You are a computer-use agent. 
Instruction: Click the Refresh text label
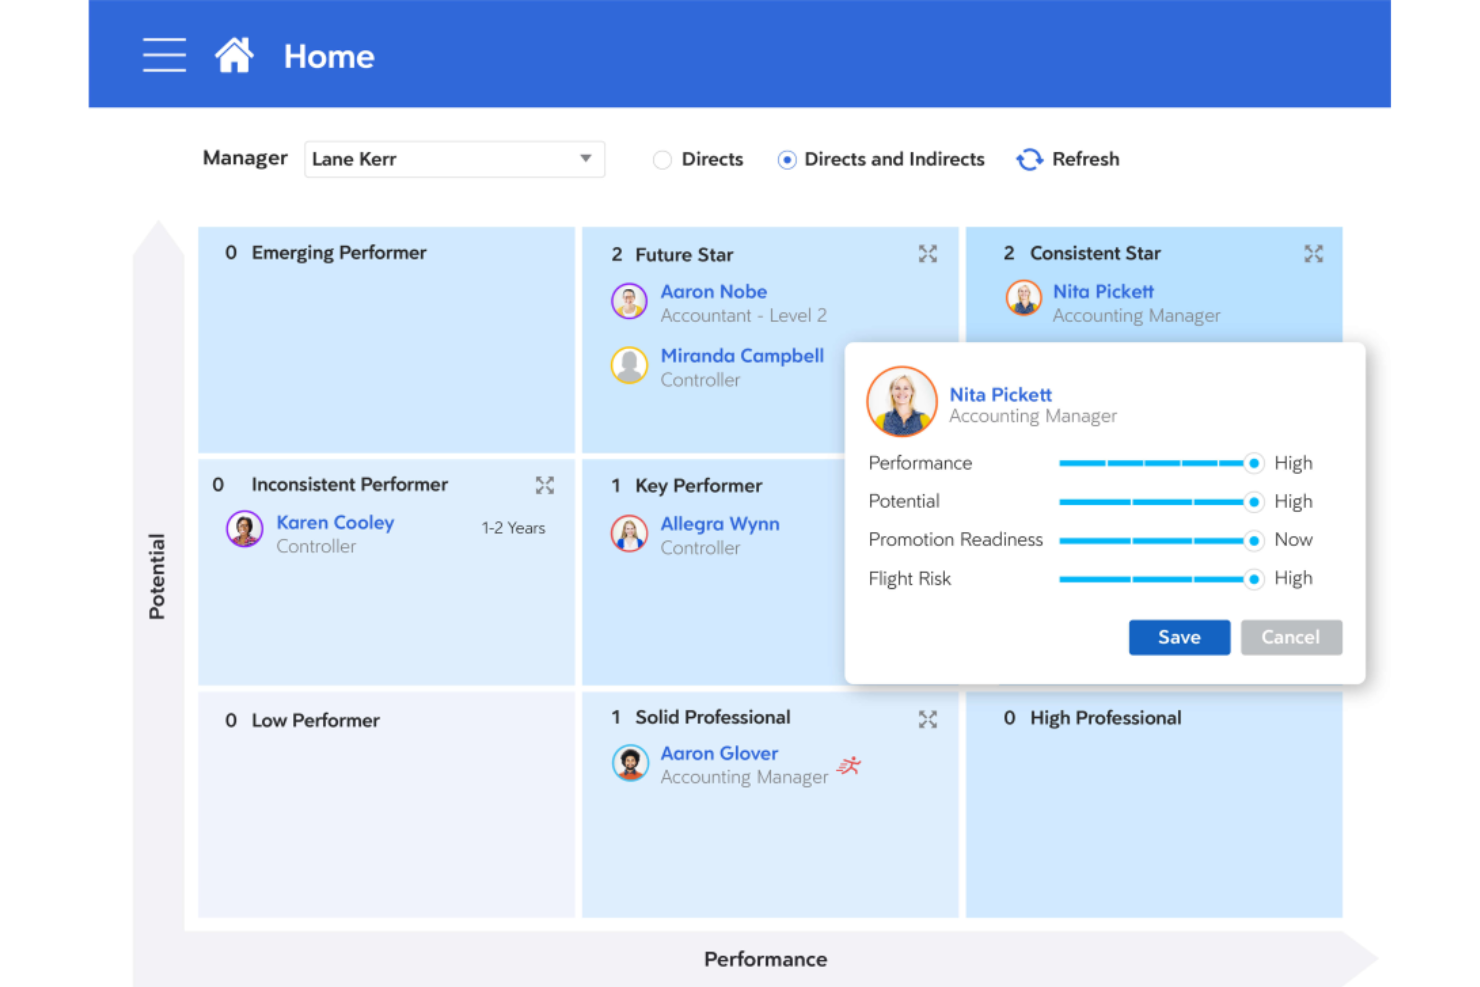(1086, 159)
